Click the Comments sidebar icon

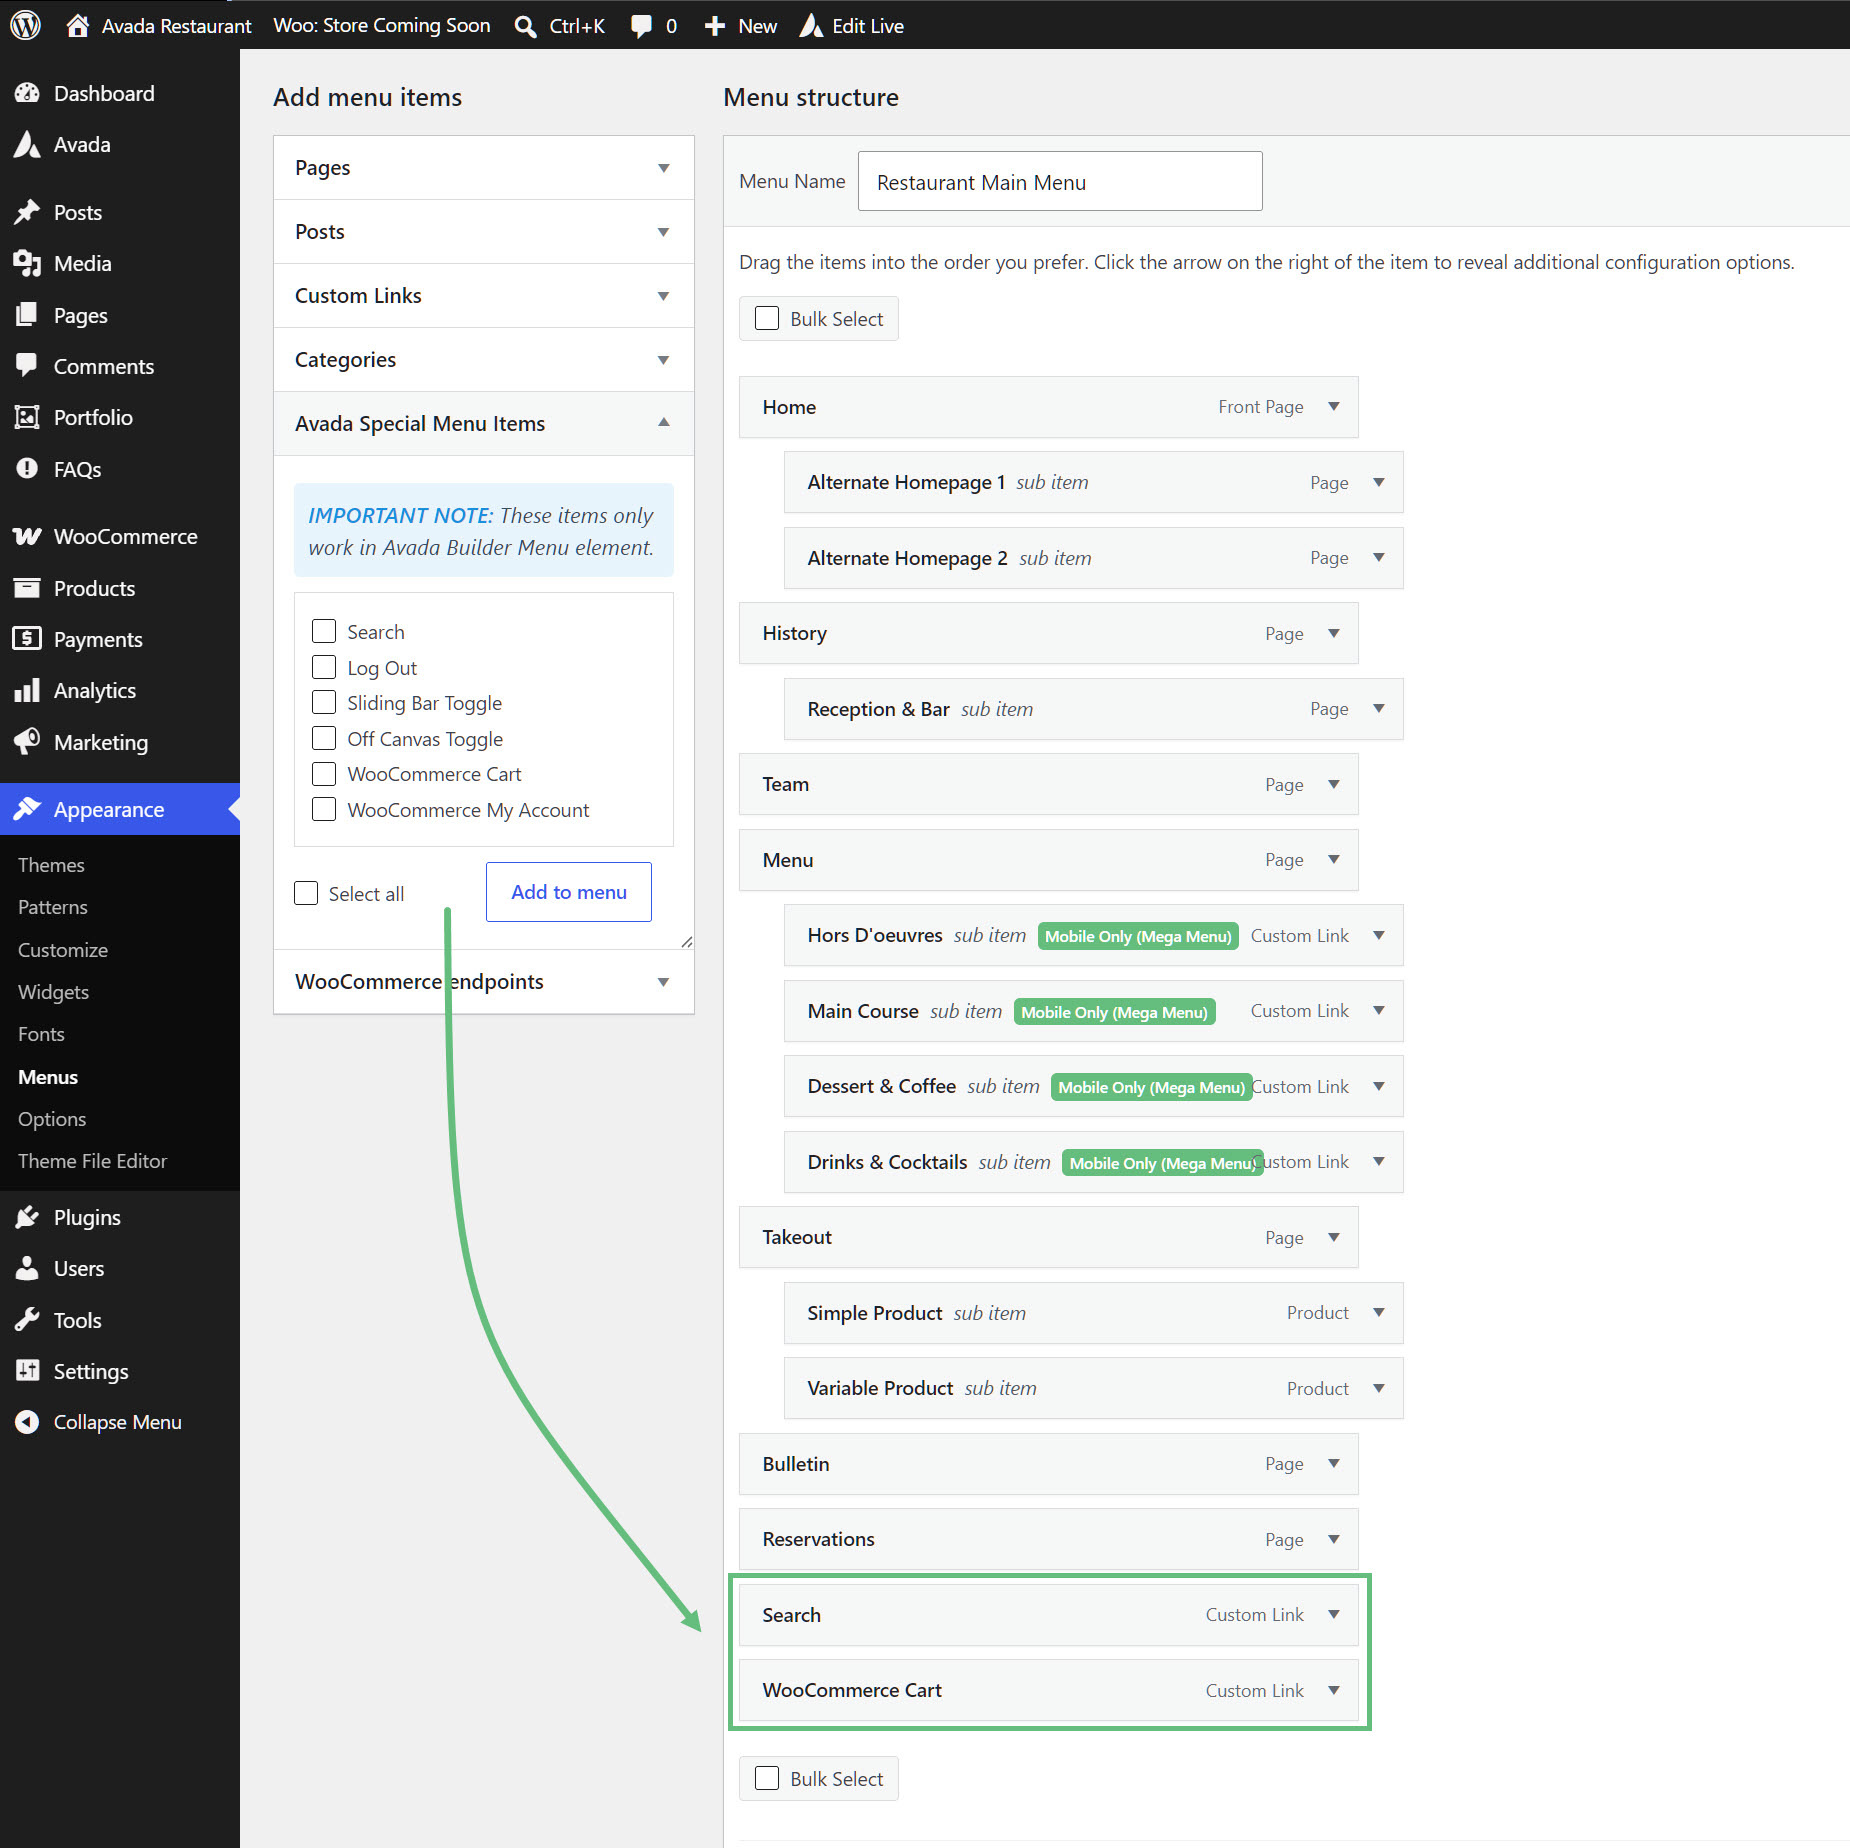[27, 366]
